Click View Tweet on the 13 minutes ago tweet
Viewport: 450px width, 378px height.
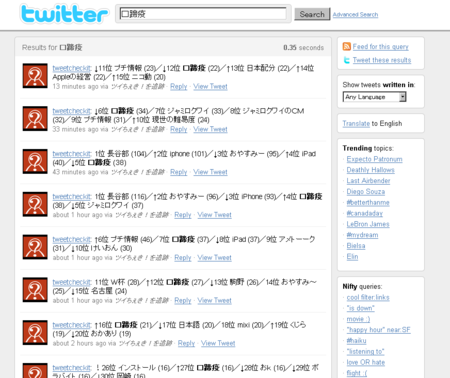(x=210, y=86)
